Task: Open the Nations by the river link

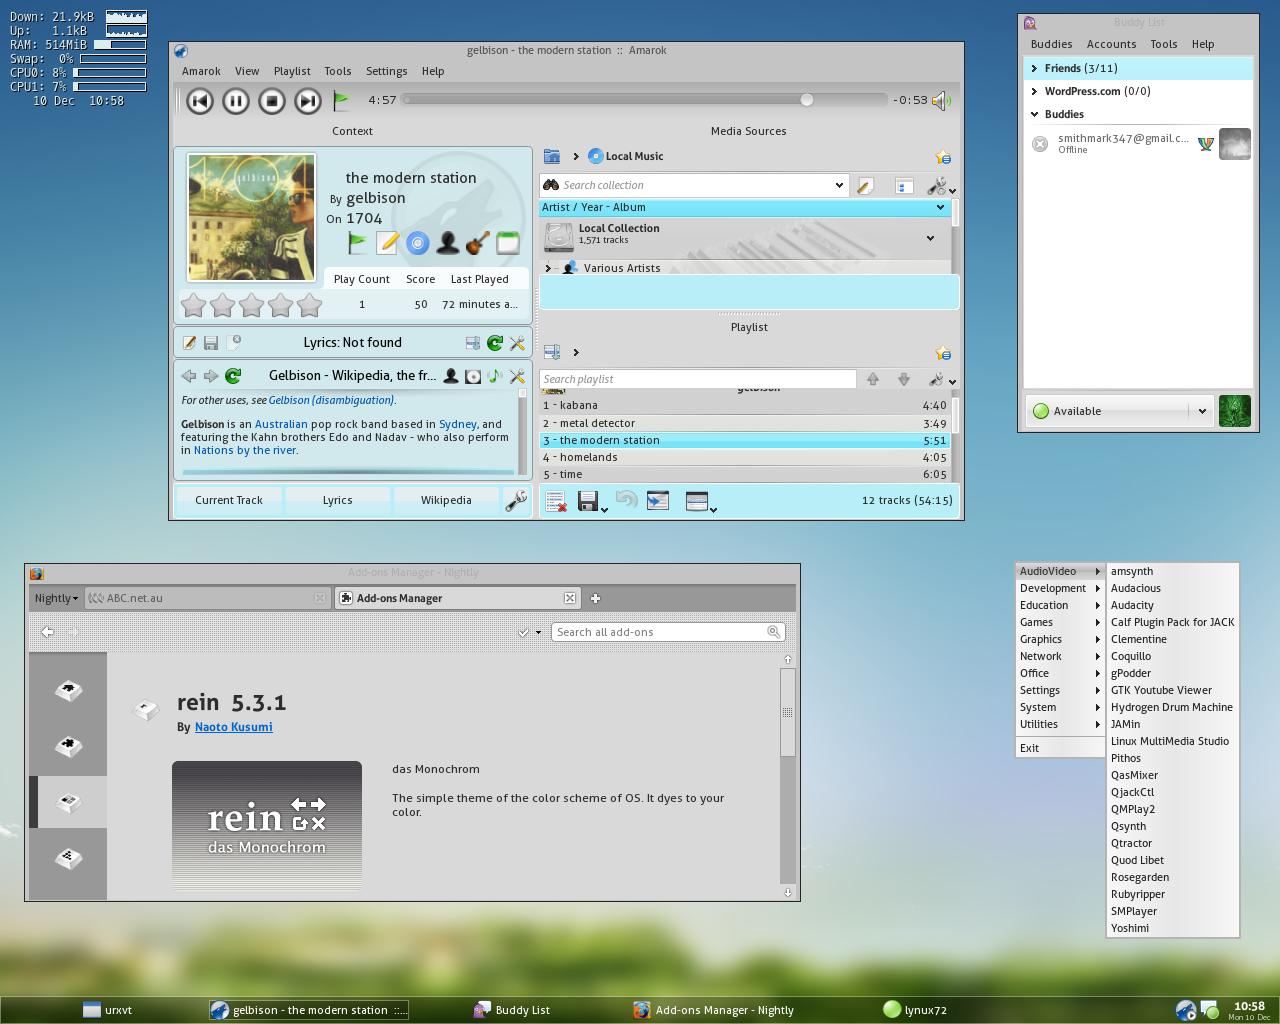Action: 245,450
